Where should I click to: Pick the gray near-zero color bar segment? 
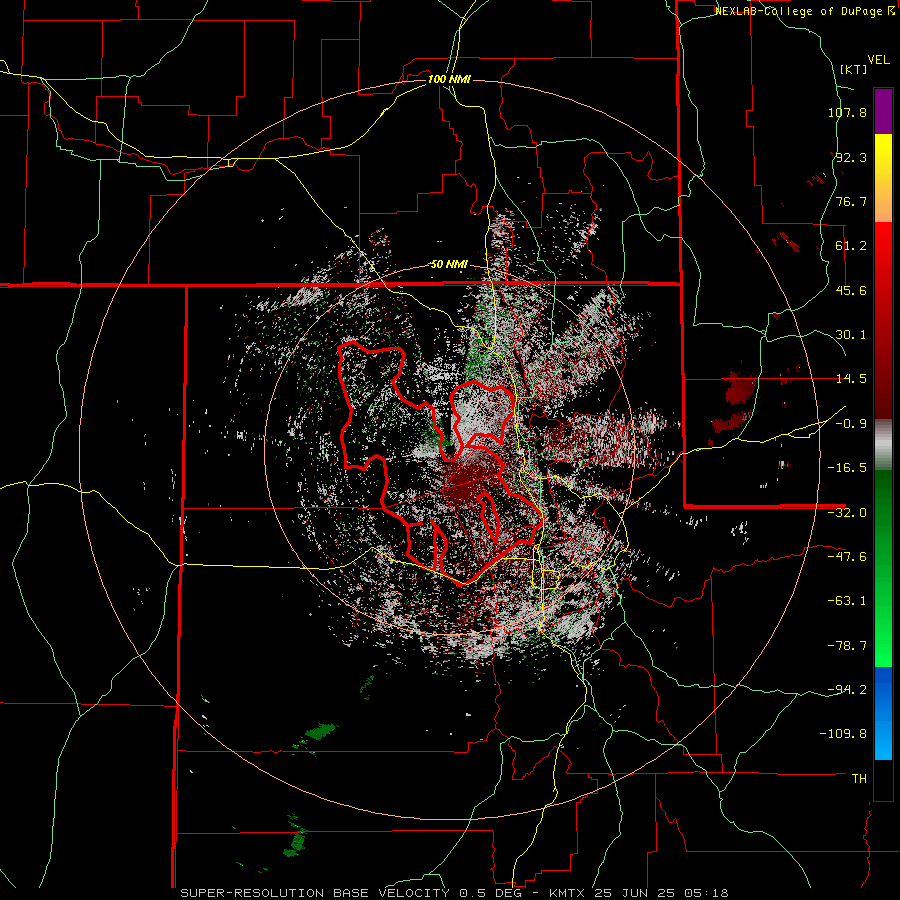pyautogui.click(x=883, y=445)
